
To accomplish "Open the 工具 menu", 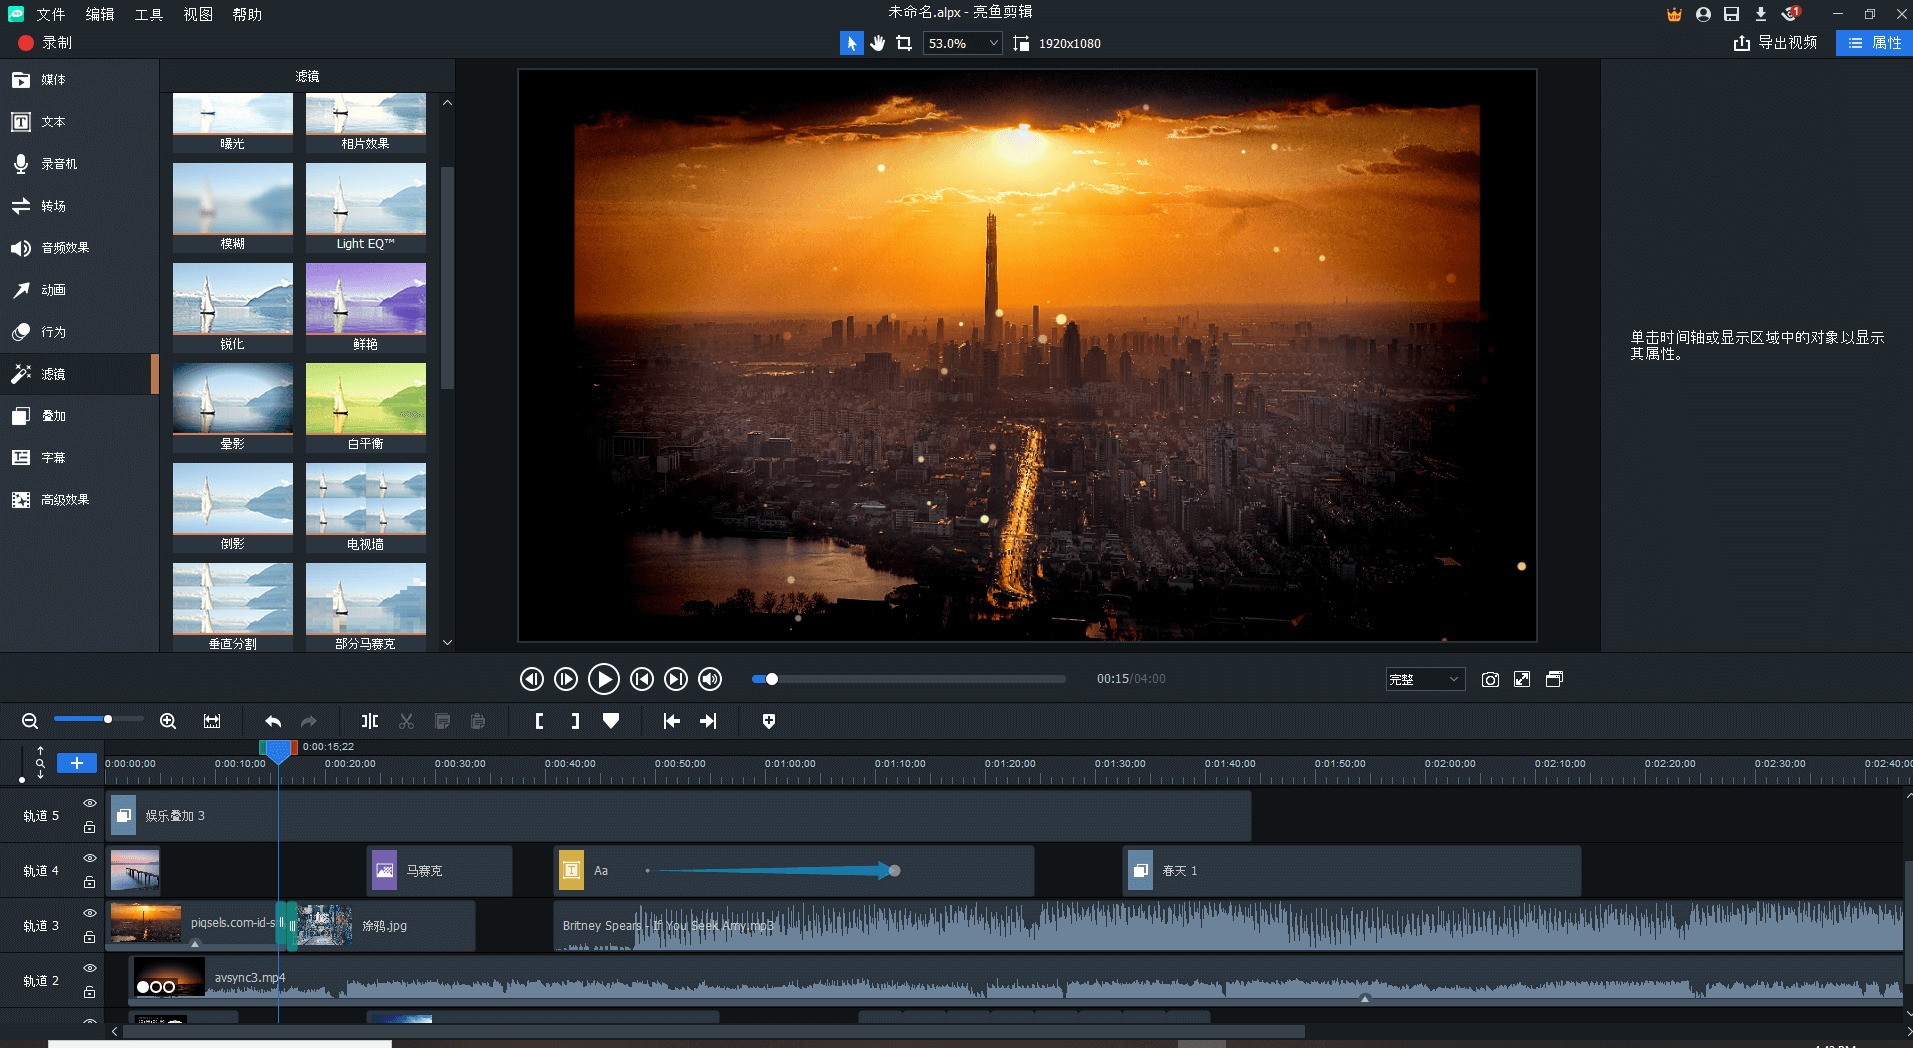I will point(148,14).
